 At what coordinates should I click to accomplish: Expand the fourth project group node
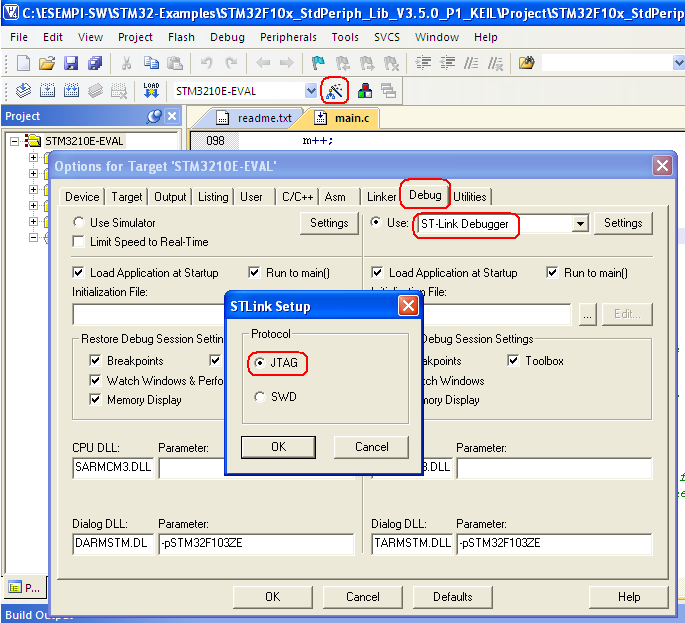click(x=34, y=205)
